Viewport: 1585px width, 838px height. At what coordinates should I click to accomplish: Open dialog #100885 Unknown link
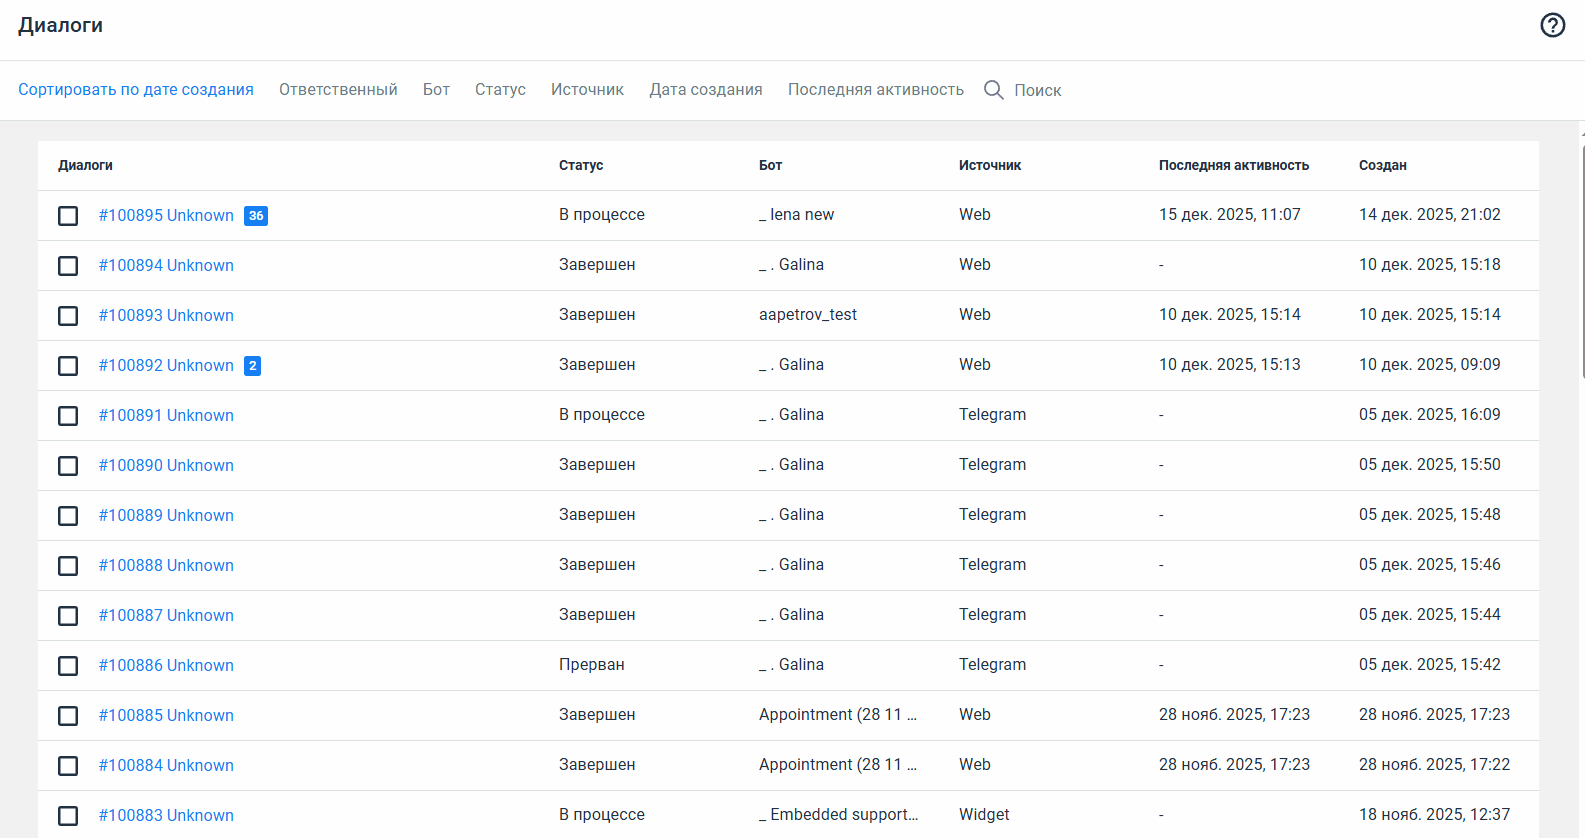point(166,716)
